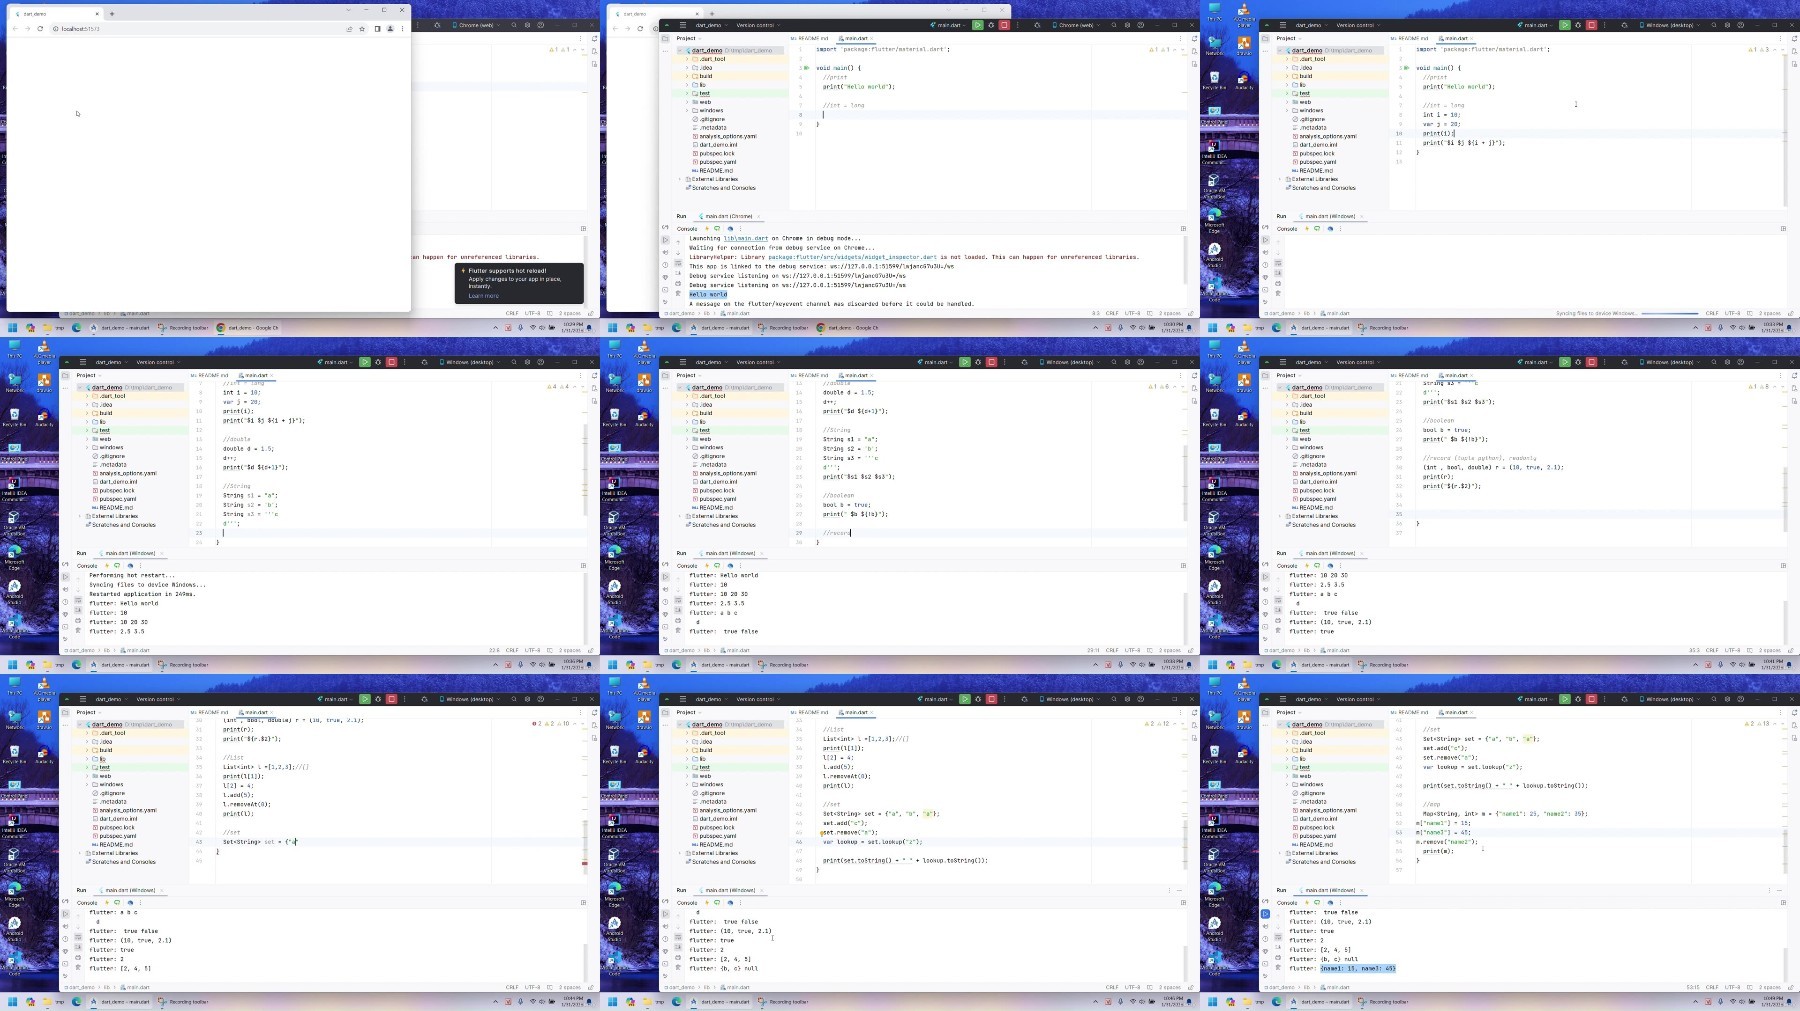Collapse dart_demo root in the IDE showing red errors
Screen dimensions: 1800x1011
tap(80, 724)
